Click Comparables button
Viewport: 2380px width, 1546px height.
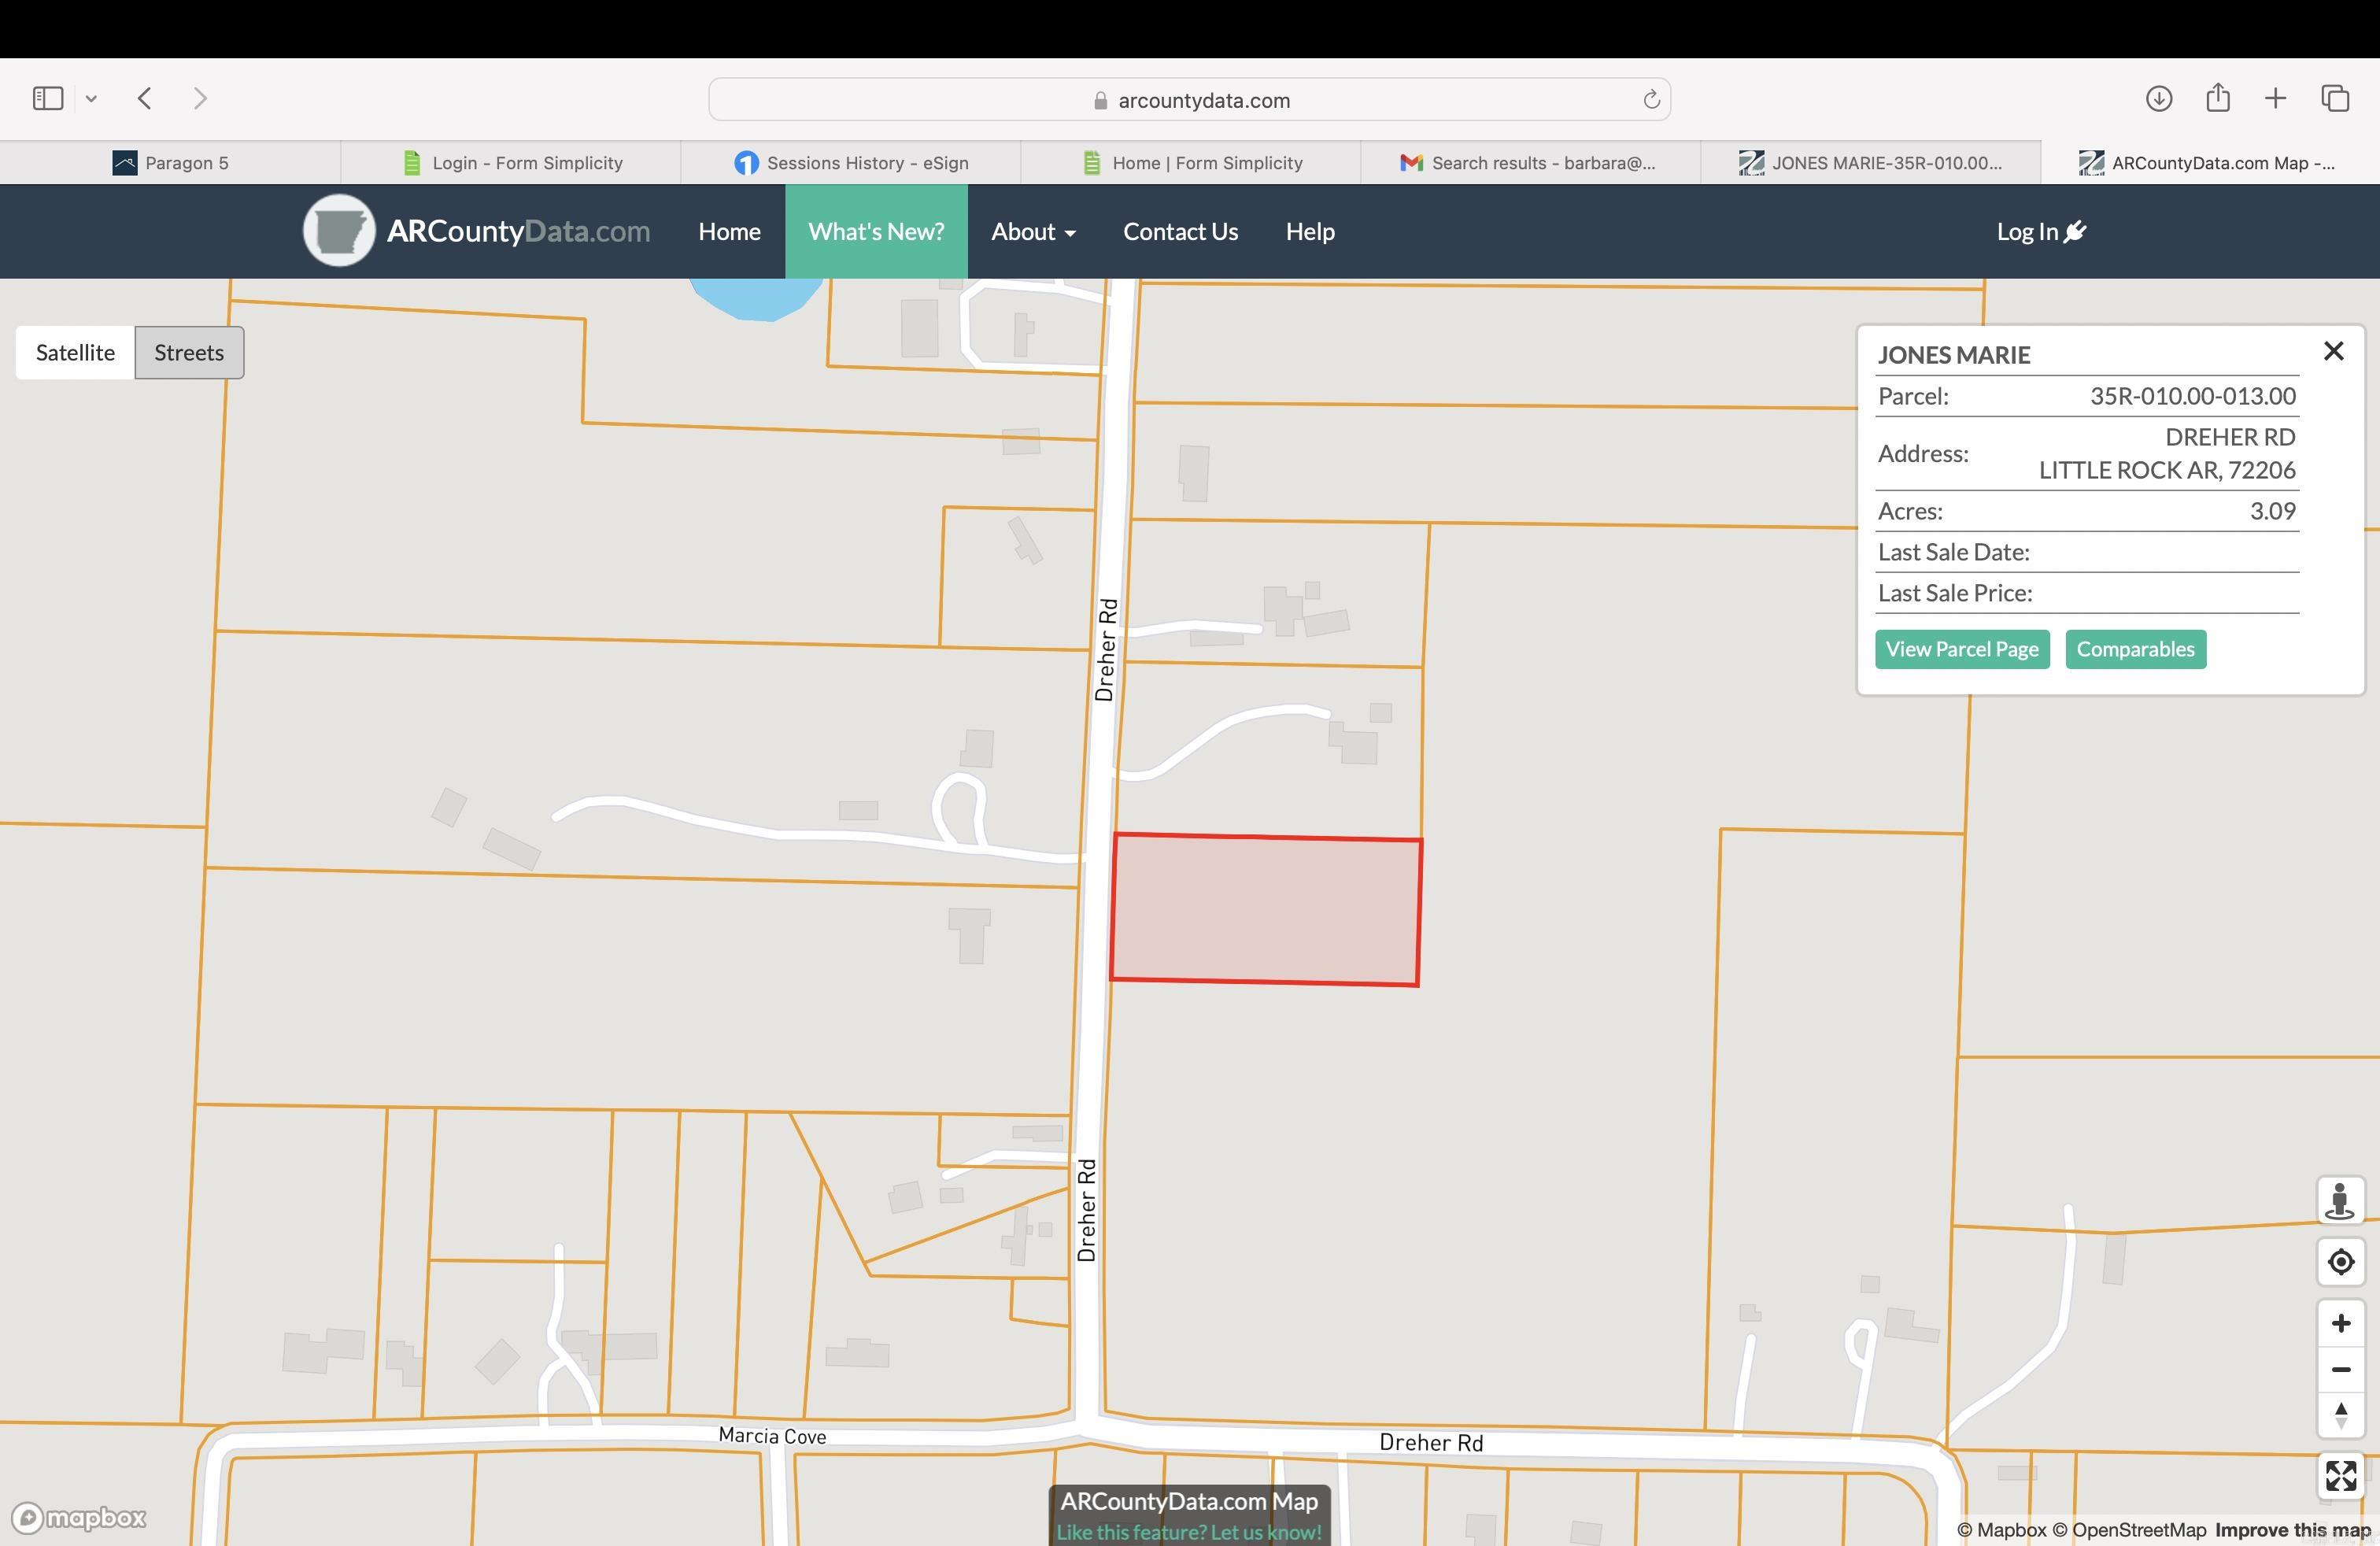pyautogui.click(x=2135, y=649)
